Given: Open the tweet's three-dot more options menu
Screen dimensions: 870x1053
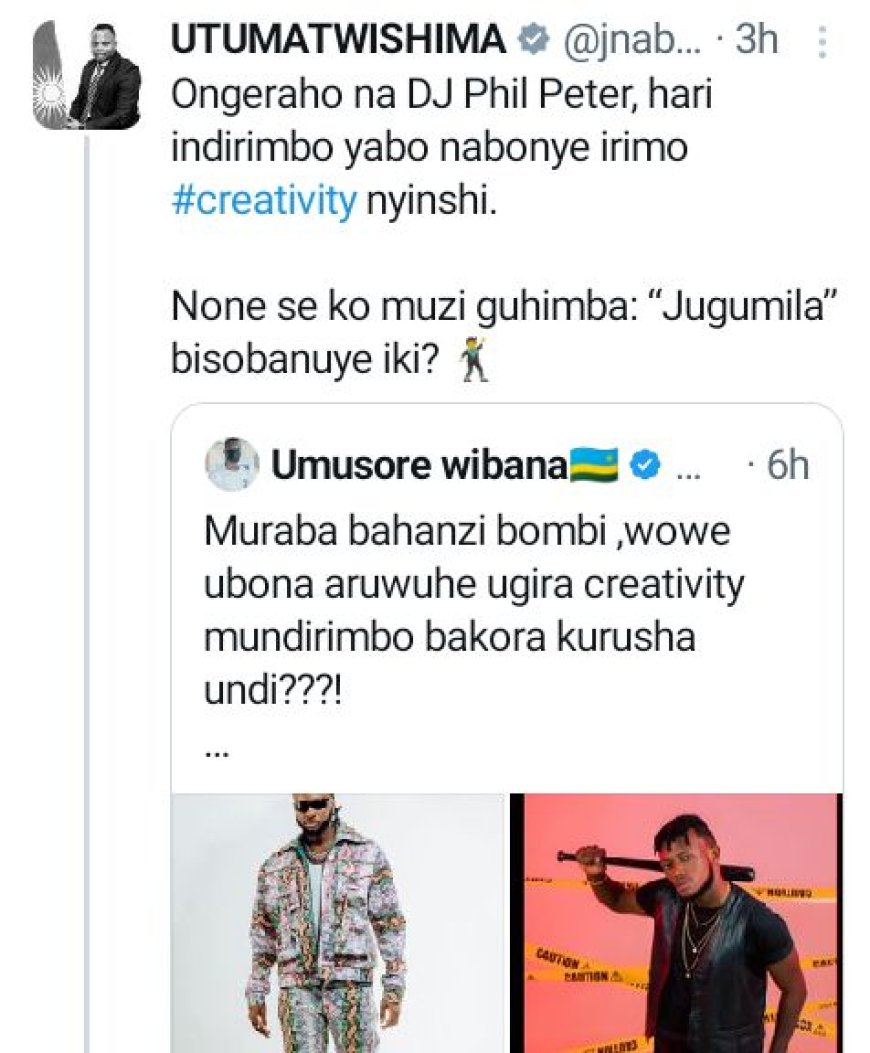Looking at the screenshot, I should pos(822,42).
